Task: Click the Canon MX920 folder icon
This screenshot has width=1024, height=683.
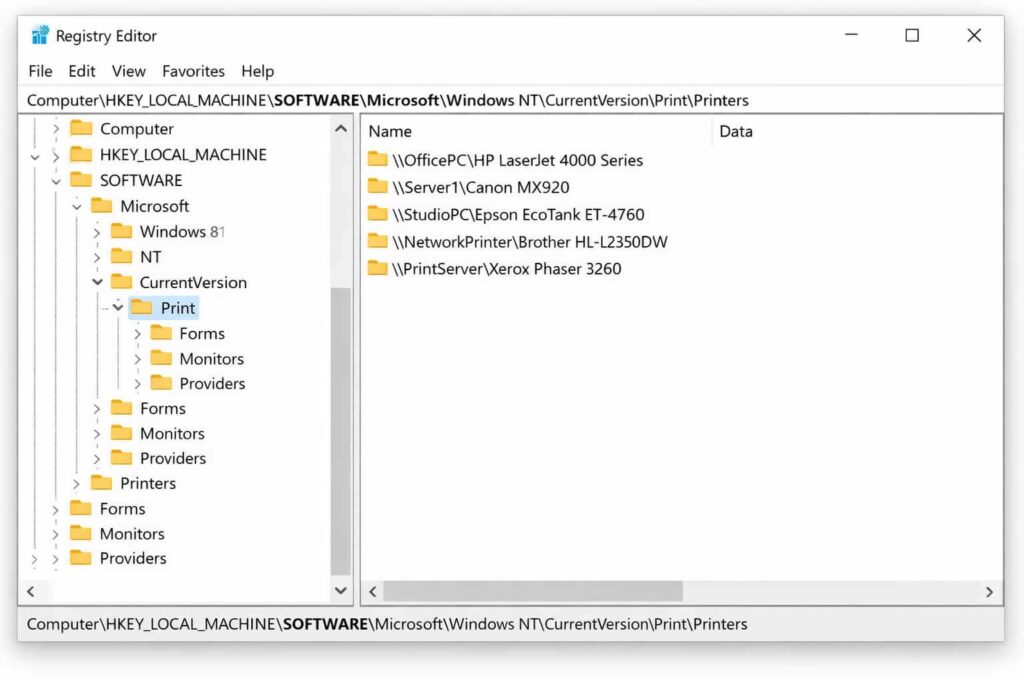Action: point(377,187)
